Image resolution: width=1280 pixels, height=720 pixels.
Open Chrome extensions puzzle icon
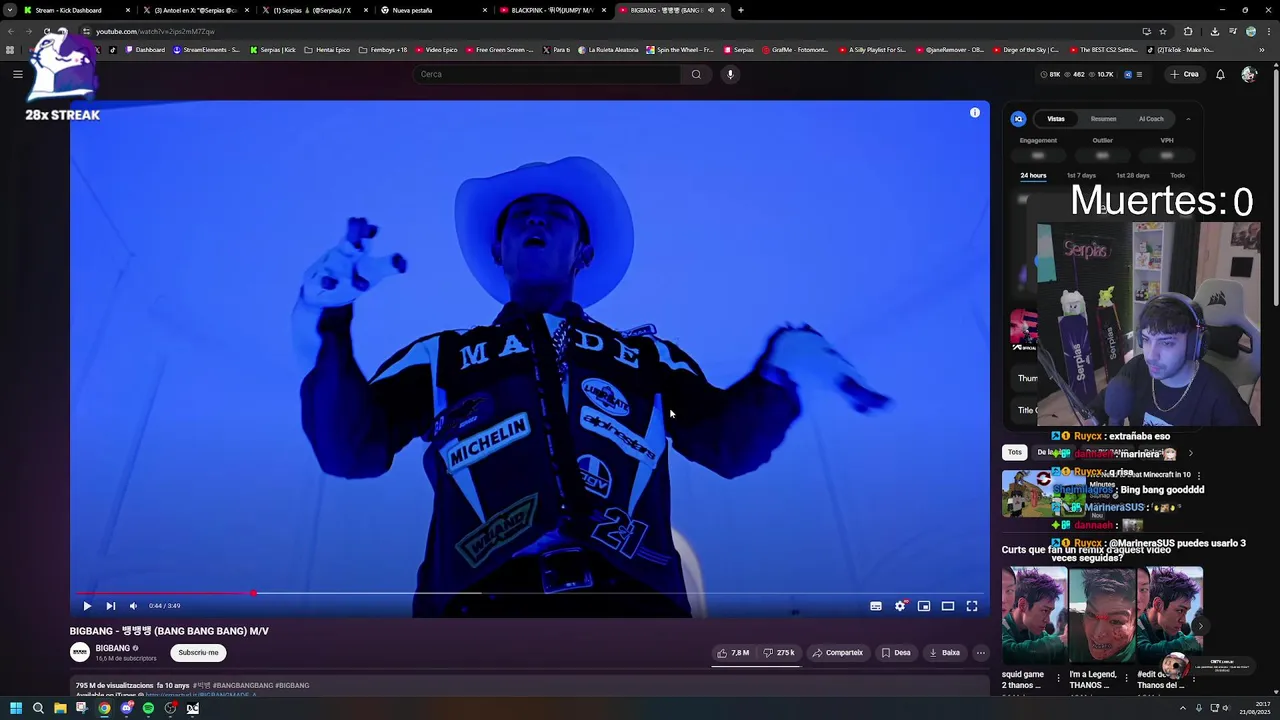(x=1188, y=31)
